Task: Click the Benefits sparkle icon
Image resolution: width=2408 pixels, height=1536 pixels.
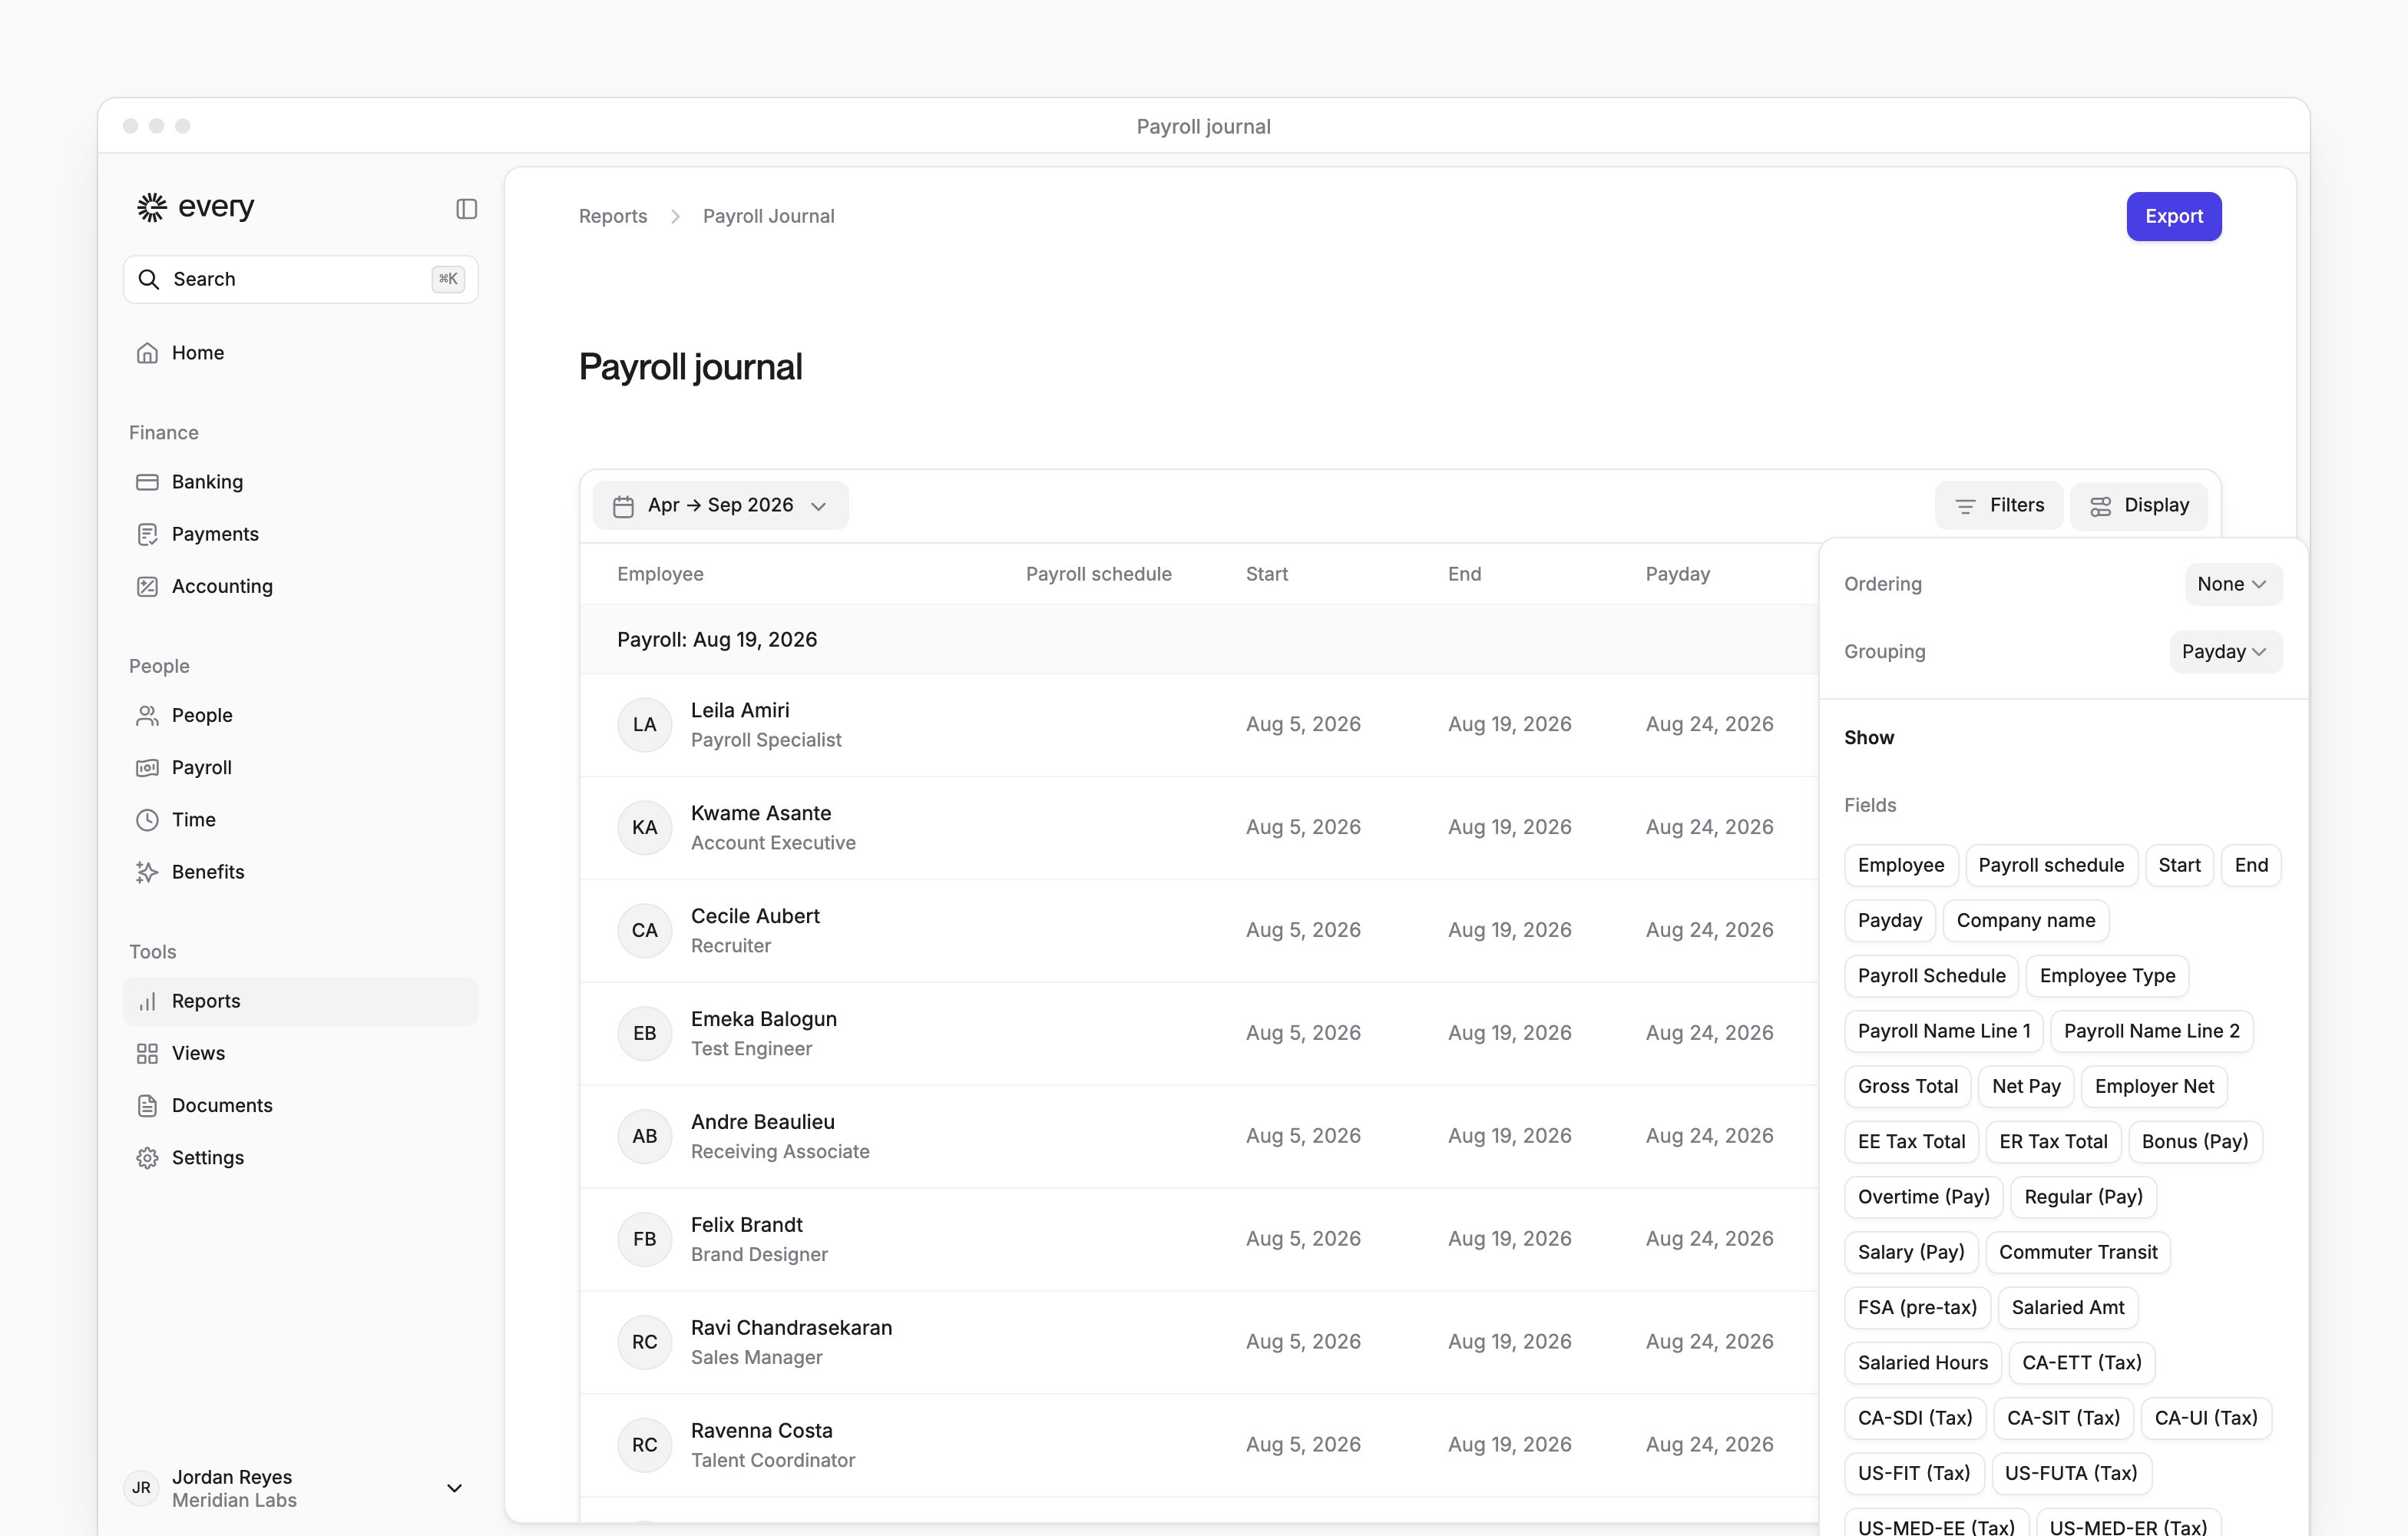Action: coord(147,872)
